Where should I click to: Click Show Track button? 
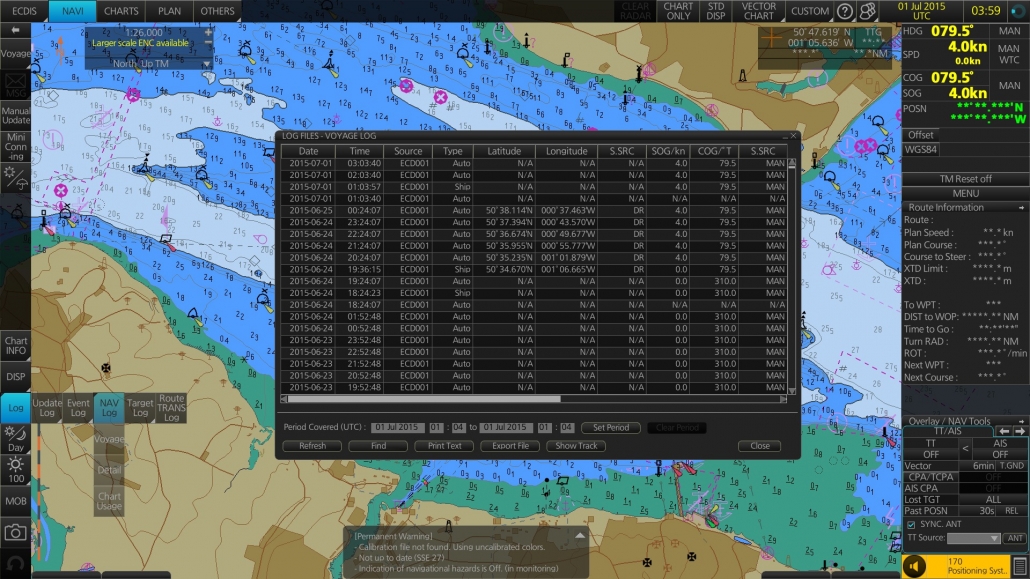(576, 446)
